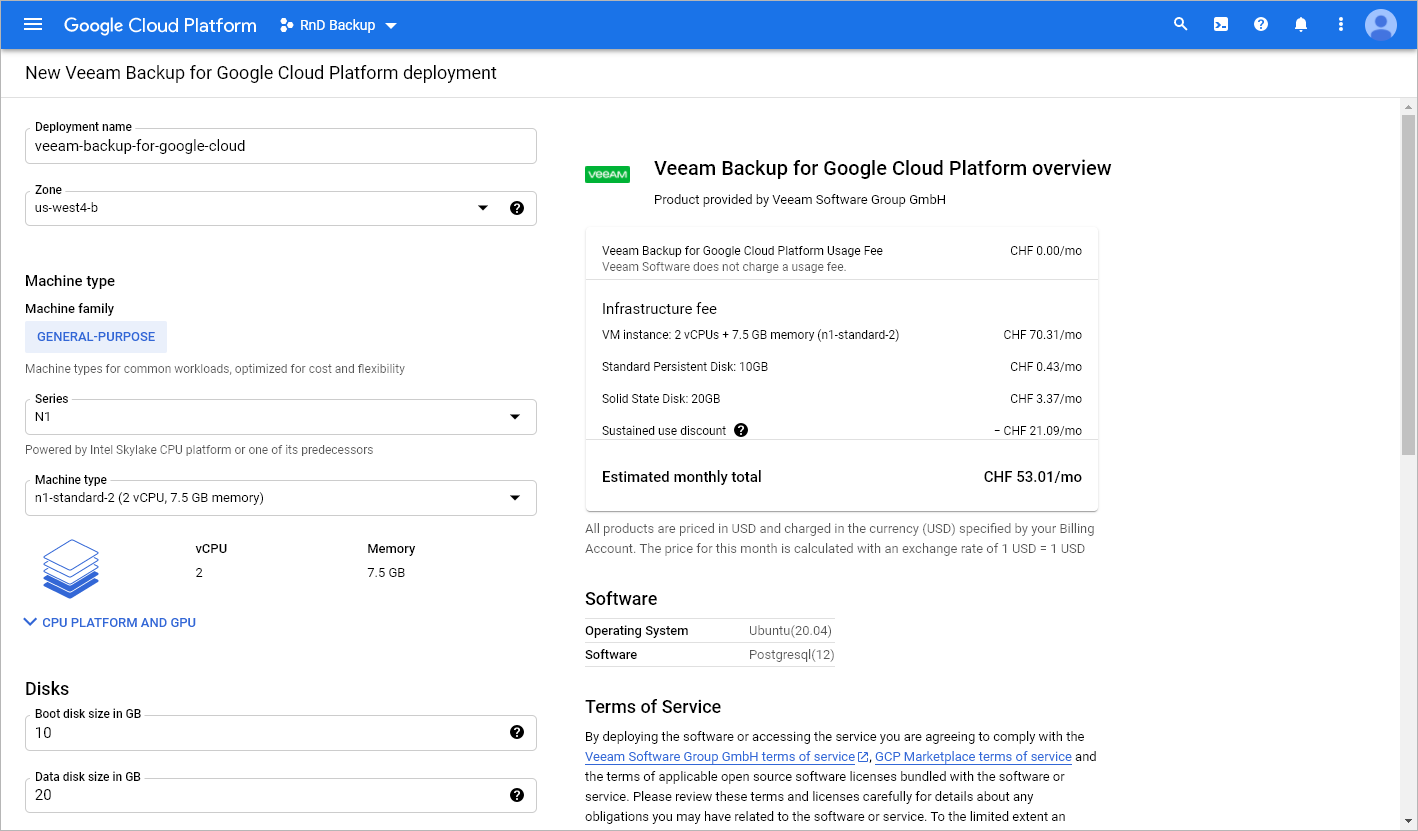Screen dimensions: 1418x831
Task: Click Google Cloud Platform title
Action: [160, 25]
